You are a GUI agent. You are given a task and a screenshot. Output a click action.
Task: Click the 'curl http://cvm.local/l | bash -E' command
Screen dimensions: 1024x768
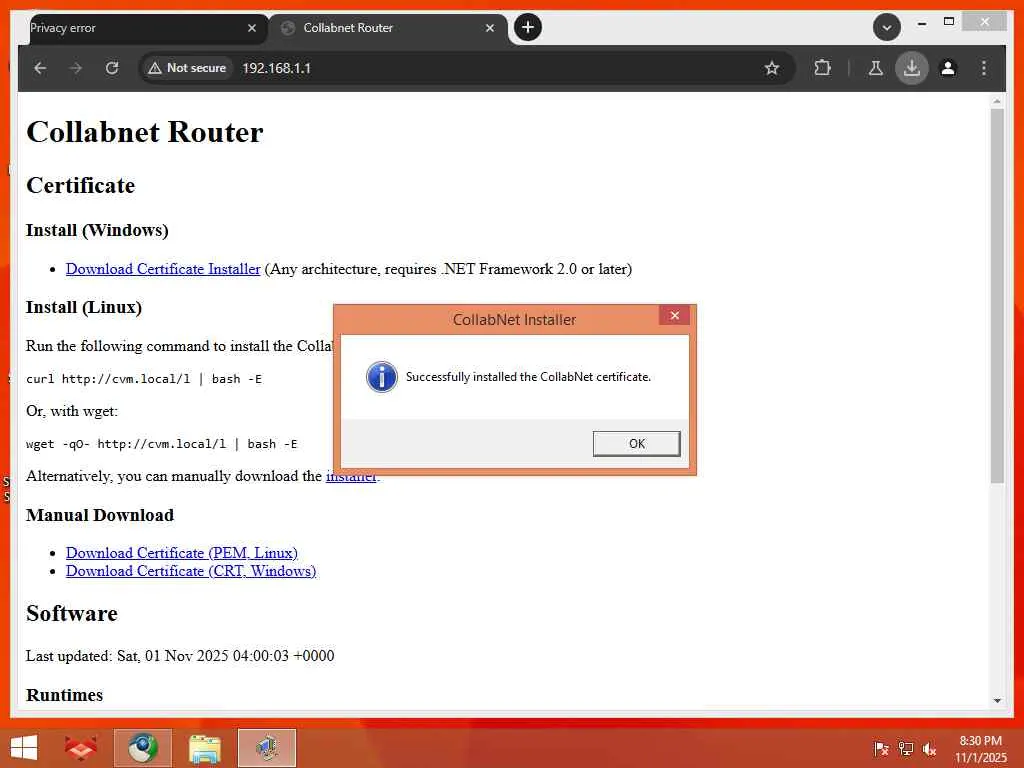[x=144, y=379]
